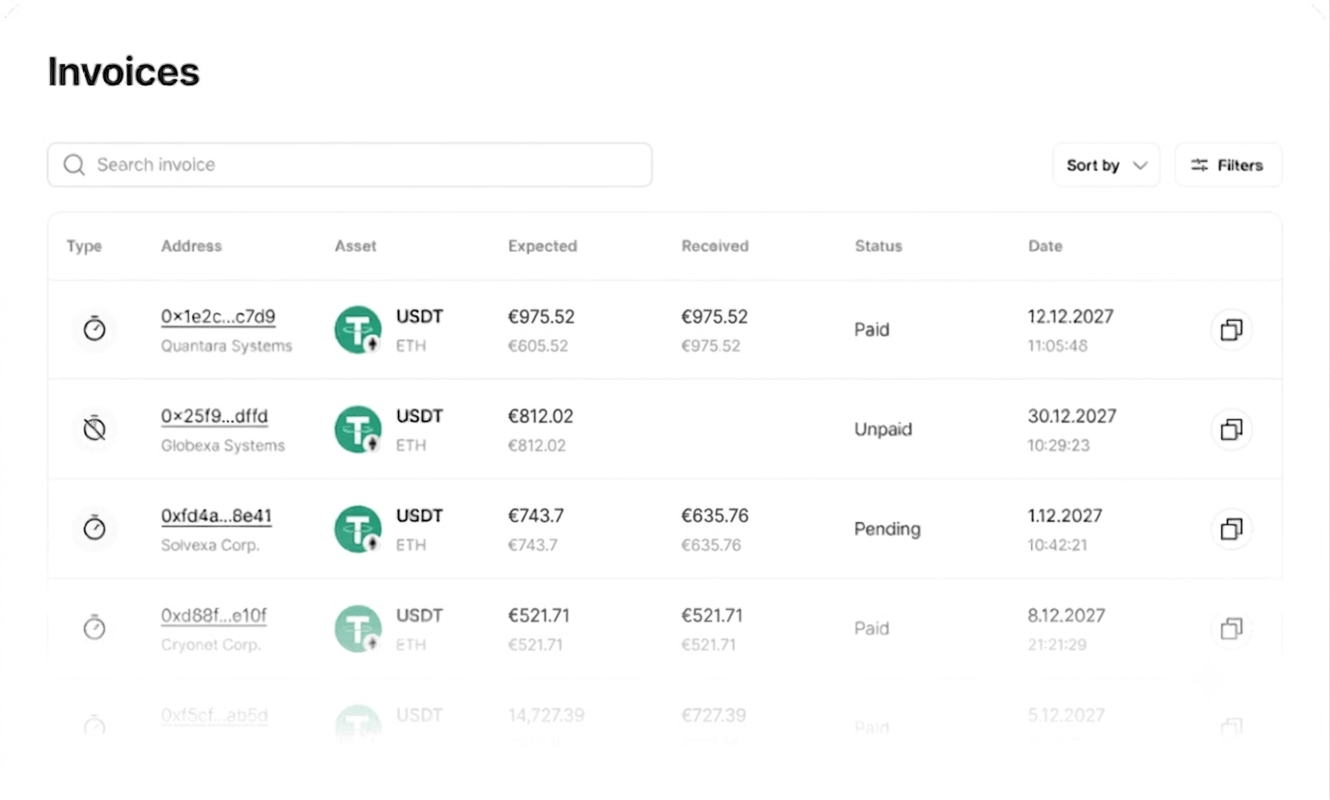1330x800 pixels.
Task: Copy the Cryonet Corp. invoice row
Action: click(1231, 628)
